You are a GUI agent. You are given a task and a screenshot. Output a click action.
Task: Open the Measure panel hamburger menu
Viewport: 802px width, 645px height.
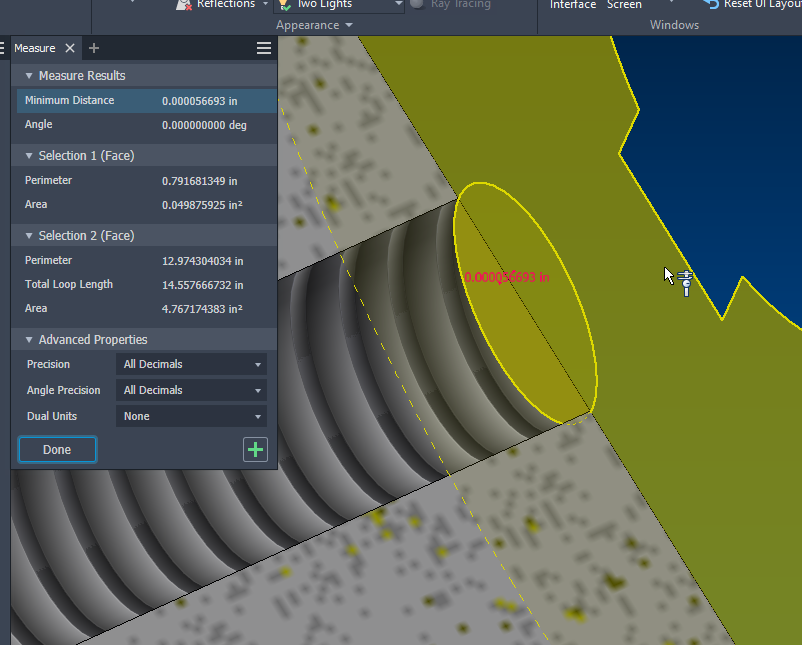pyautogui.click(x=263, y=47)
